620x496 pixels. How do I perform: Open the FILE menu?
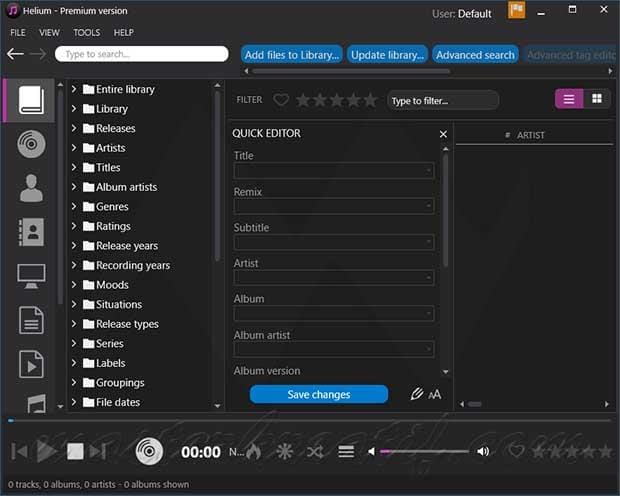(x=18, y=32)
